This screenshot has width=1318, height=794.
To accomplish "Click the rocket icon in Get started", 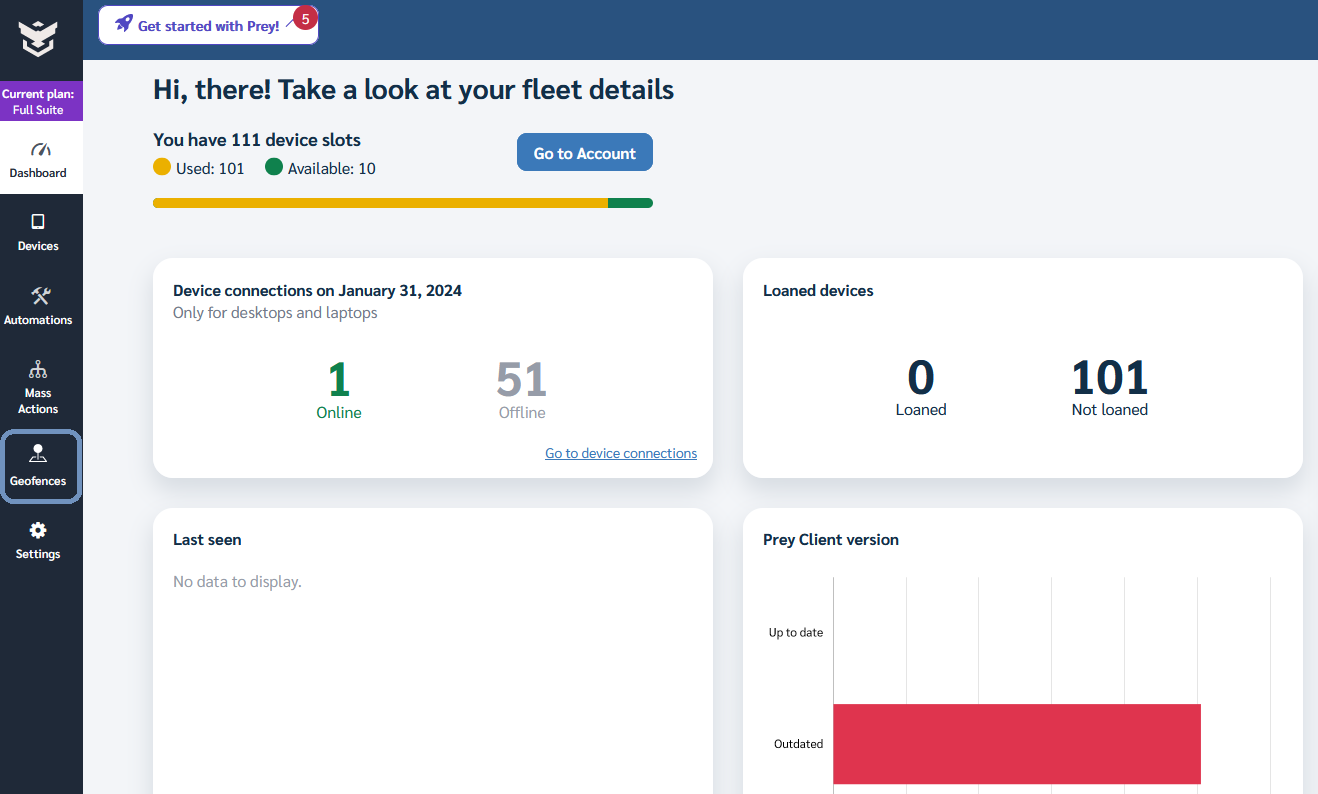I will click(124, 23).
